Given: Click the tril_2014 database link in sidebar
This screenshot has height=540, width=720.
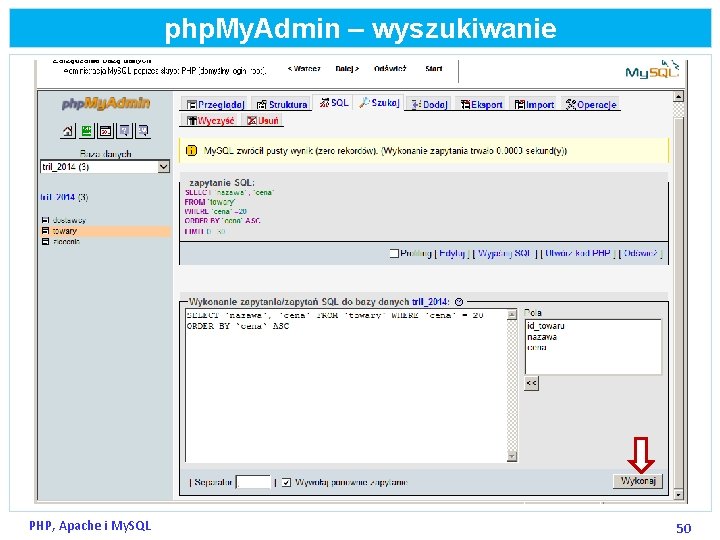Looking at the screenshot, I should tap(57, 197).
